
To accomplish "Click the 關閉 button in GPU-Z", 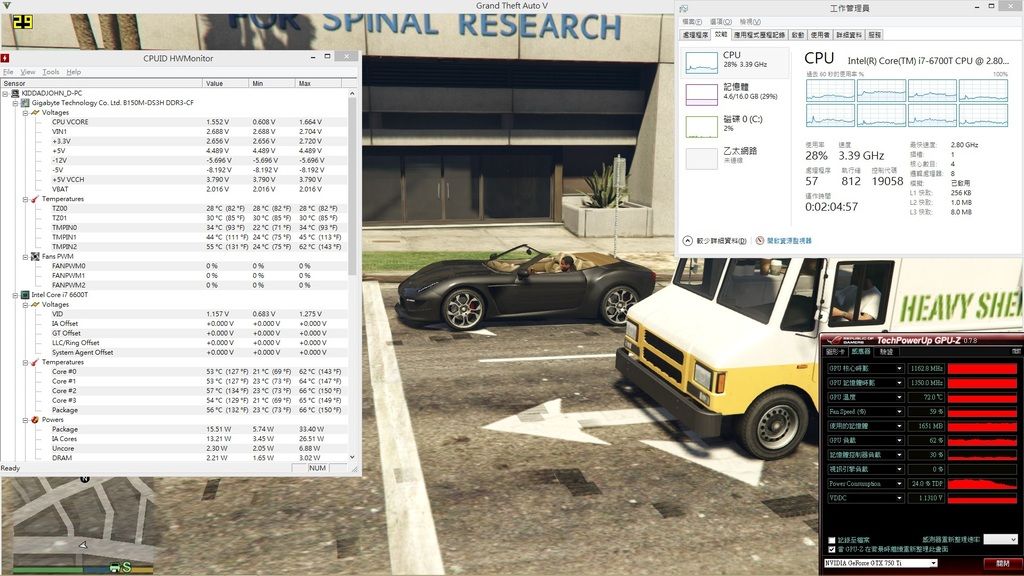I will click(x=1002, y=563).
